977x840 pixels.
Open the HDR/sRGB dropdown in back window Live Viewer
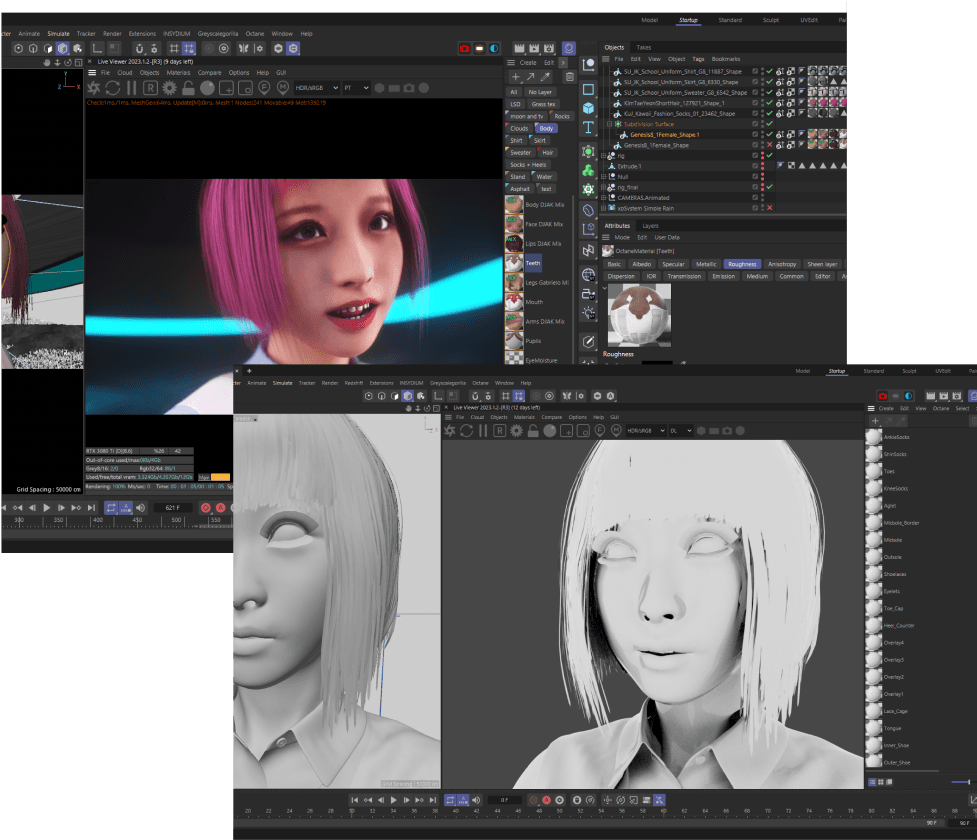[x=317, y=88]
